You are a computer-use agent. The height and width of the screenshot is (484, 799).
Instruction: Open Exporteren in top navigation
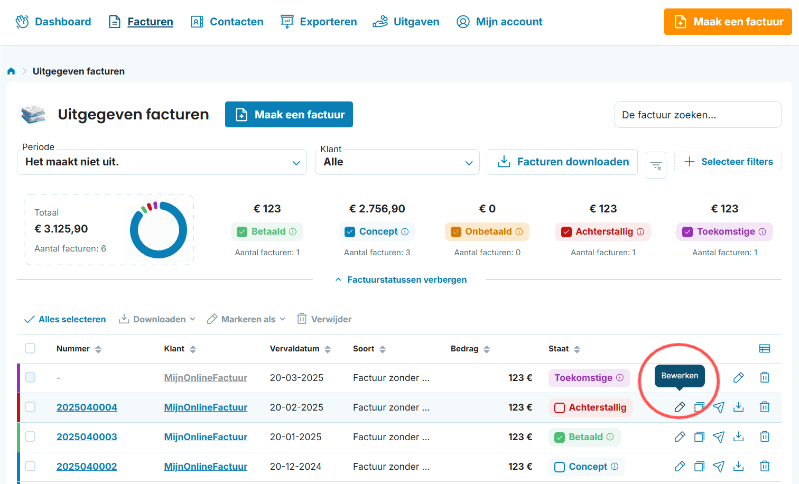[x=318, y=22]
